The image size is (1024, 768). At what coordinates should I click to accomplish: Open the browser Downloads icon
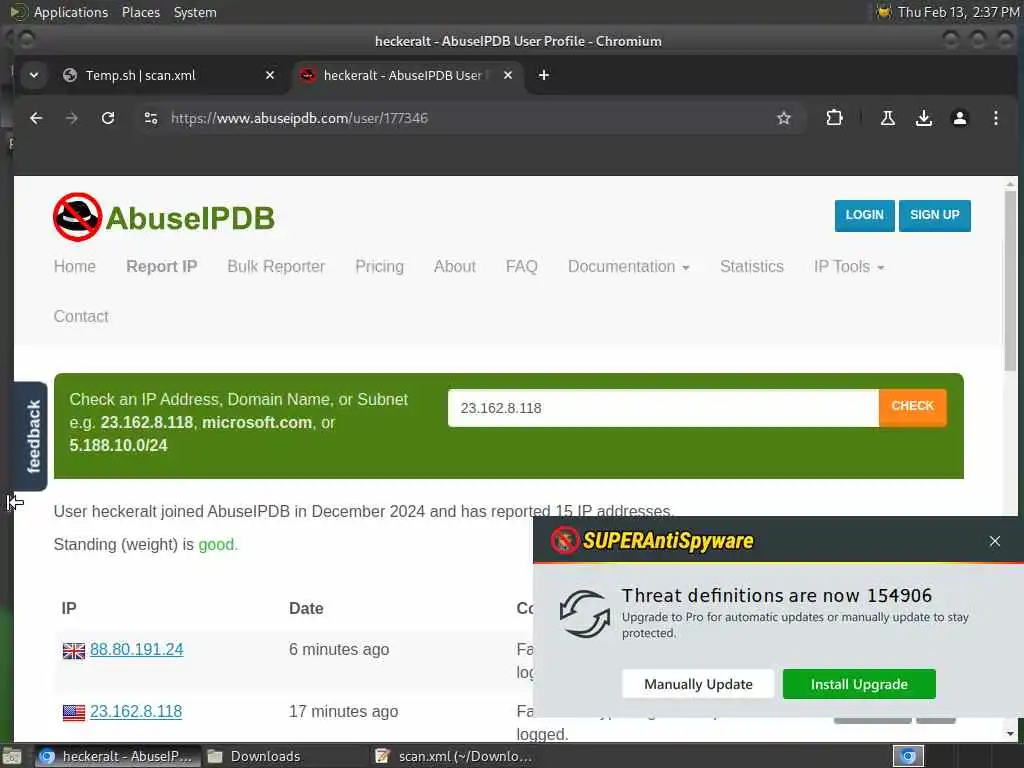click(x=923, y=118)
